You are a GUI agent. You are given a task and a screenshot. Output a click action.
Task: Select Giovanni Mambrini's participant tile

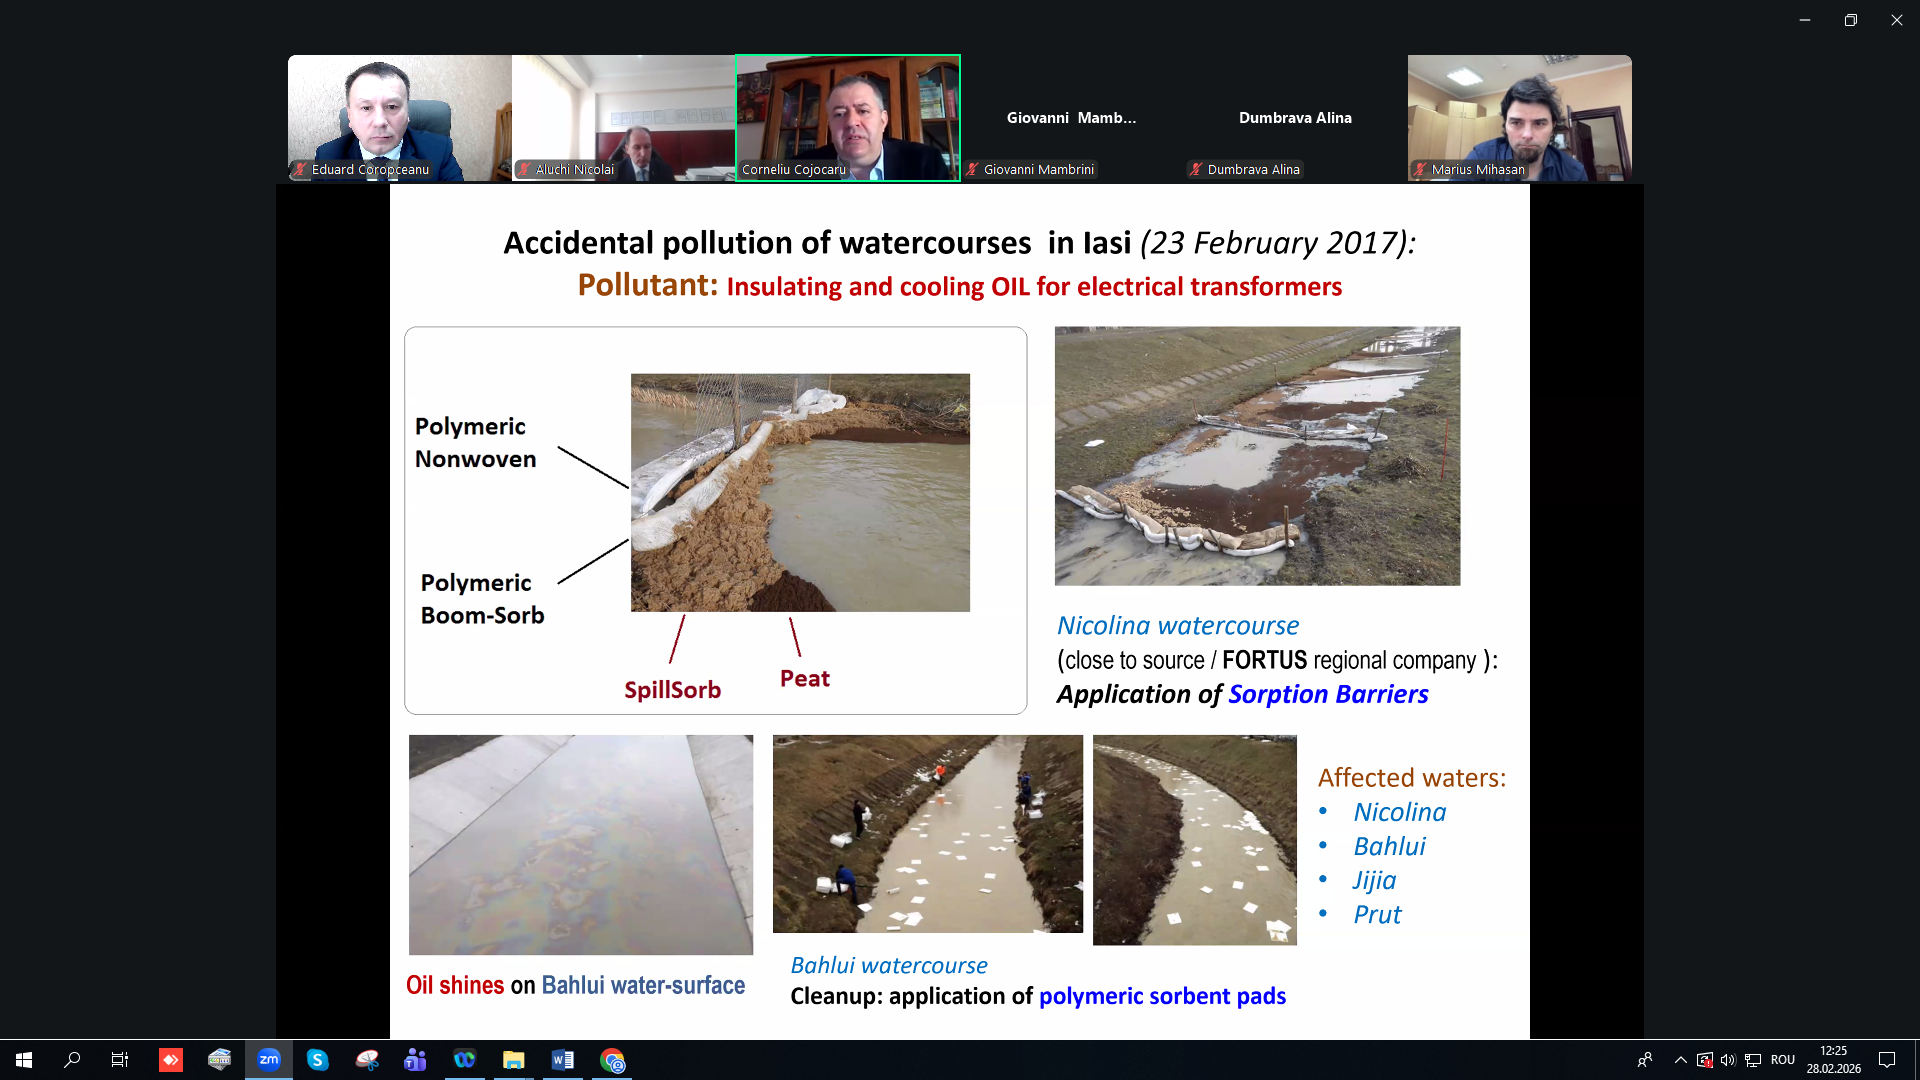[x=1071, y=118]
